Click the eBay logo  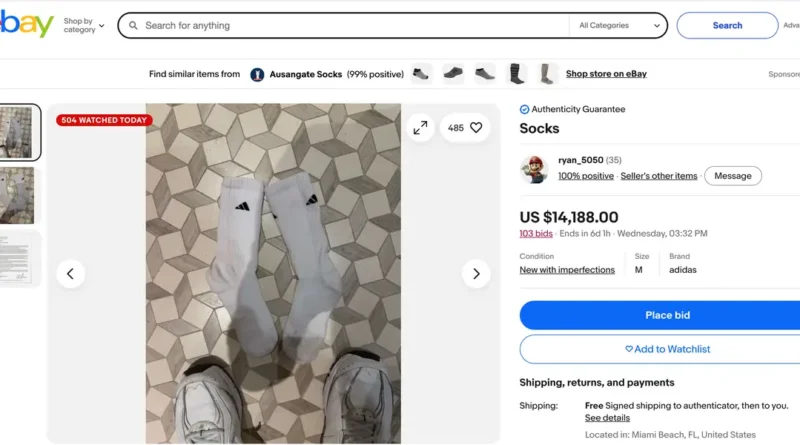tap(27, 24)
